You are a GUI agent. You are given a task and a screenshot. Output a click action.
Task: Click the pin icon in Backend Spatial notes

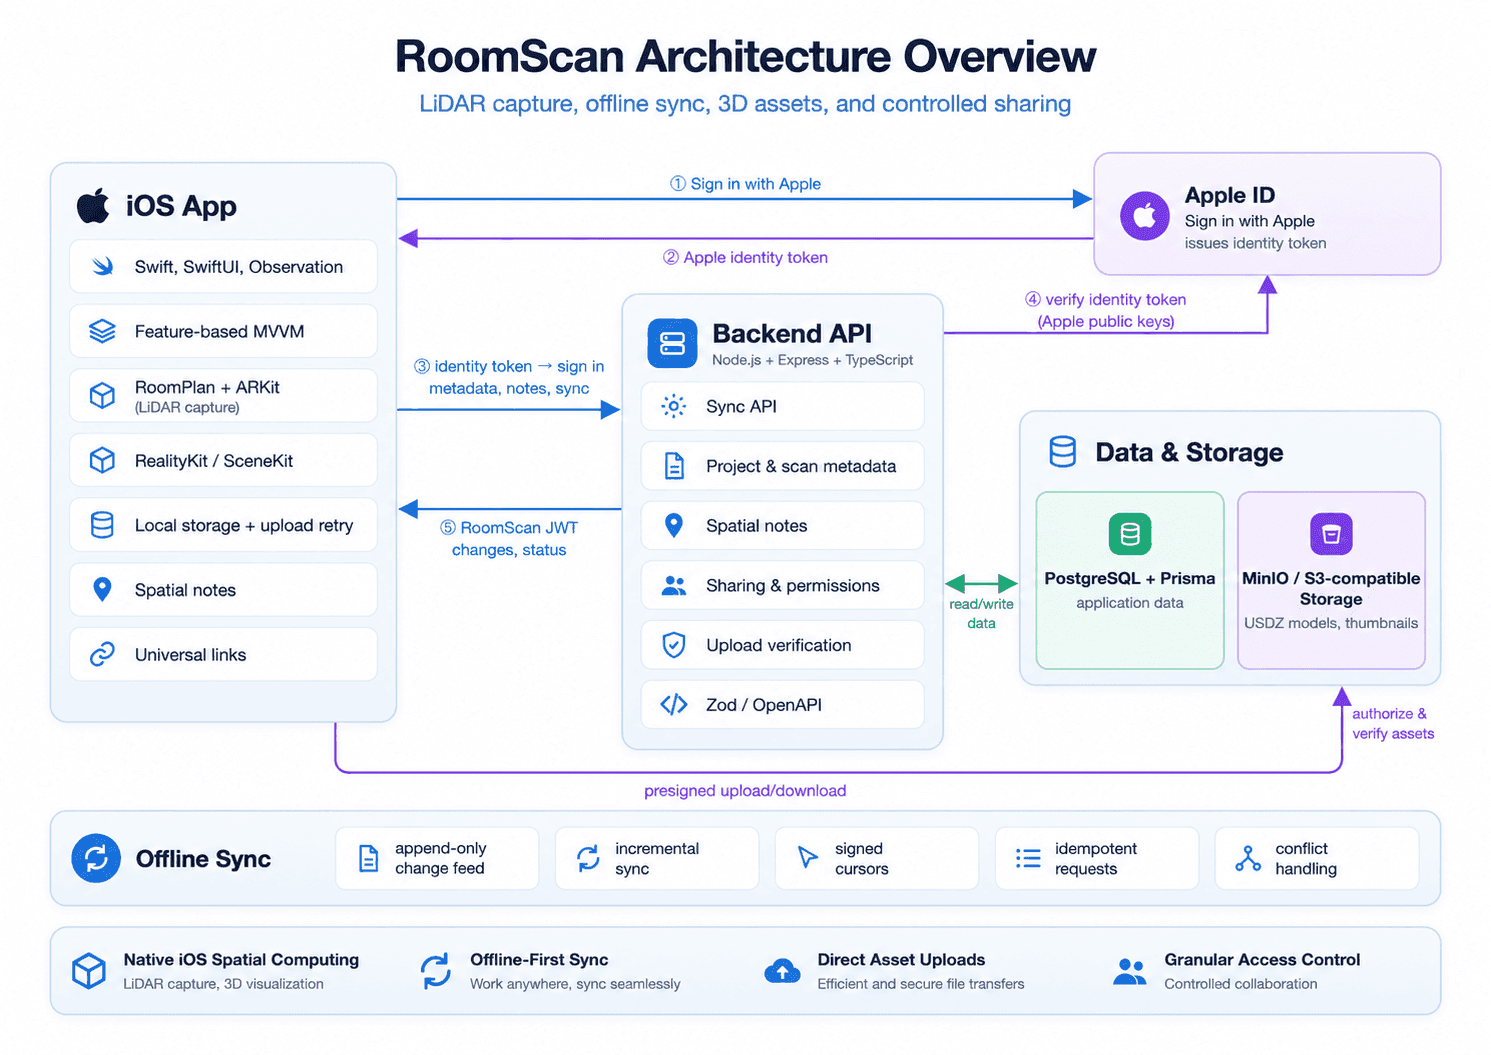click(x=674, y=525)
